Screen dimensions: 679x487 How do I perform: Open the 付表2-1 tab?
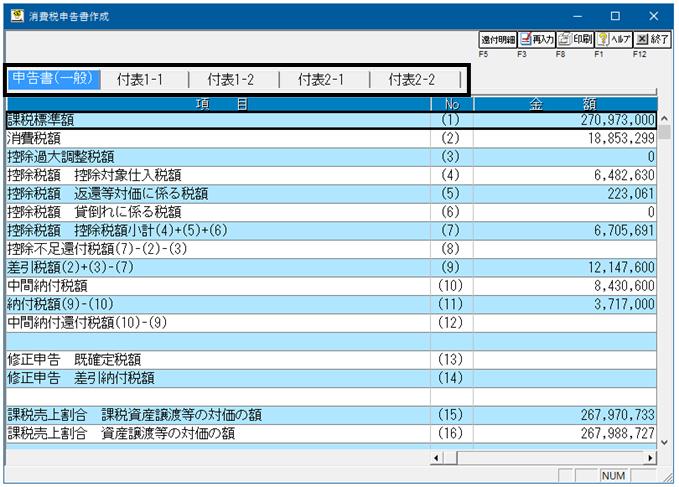[x=321, y=80]
